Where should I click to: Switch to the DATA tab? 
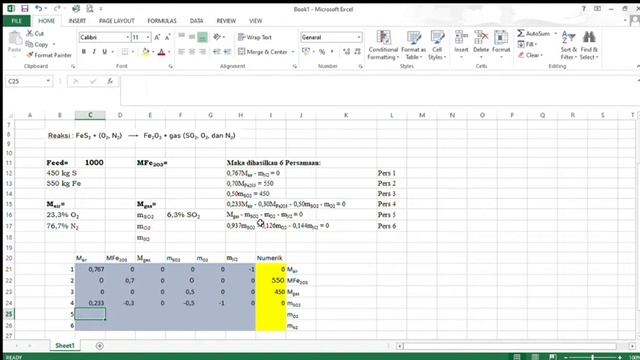196,21
